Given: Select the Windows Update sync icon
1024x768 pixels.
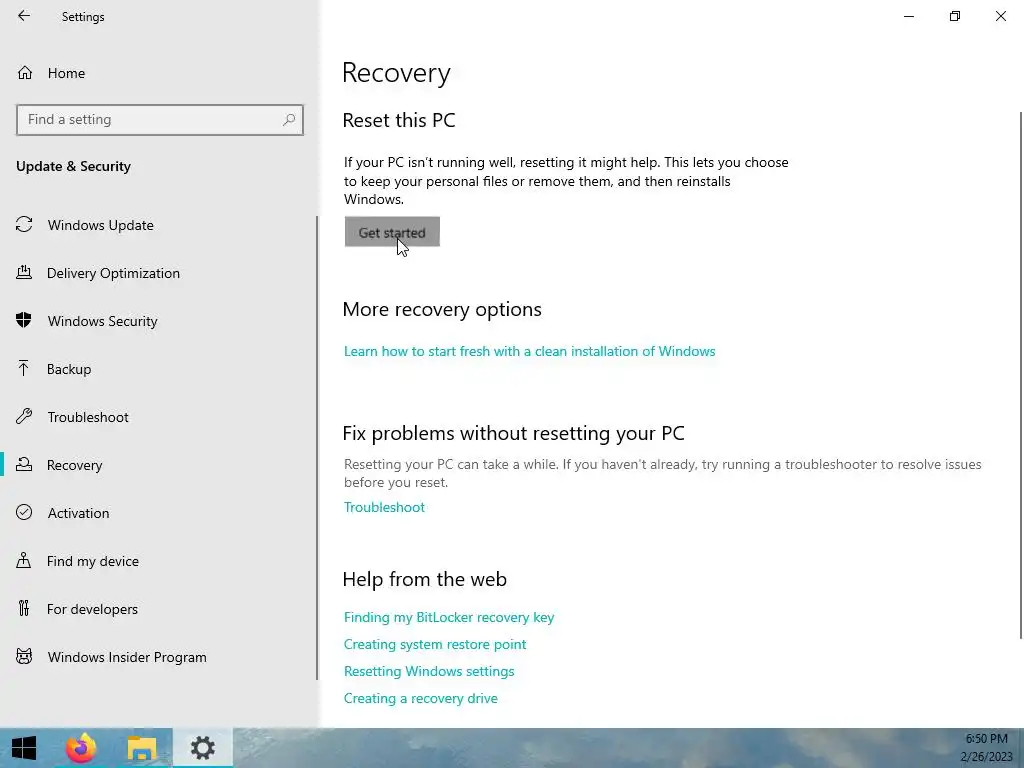Looking at the screenshot, I should [x=24, y=225].
